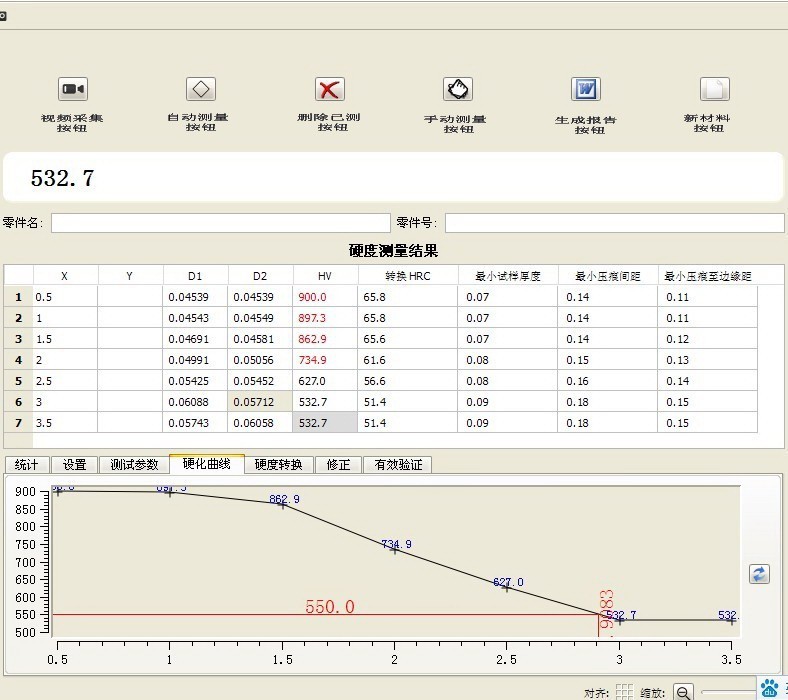Click the video capture (视频采集) camera icon

click(x=72, y=90)
